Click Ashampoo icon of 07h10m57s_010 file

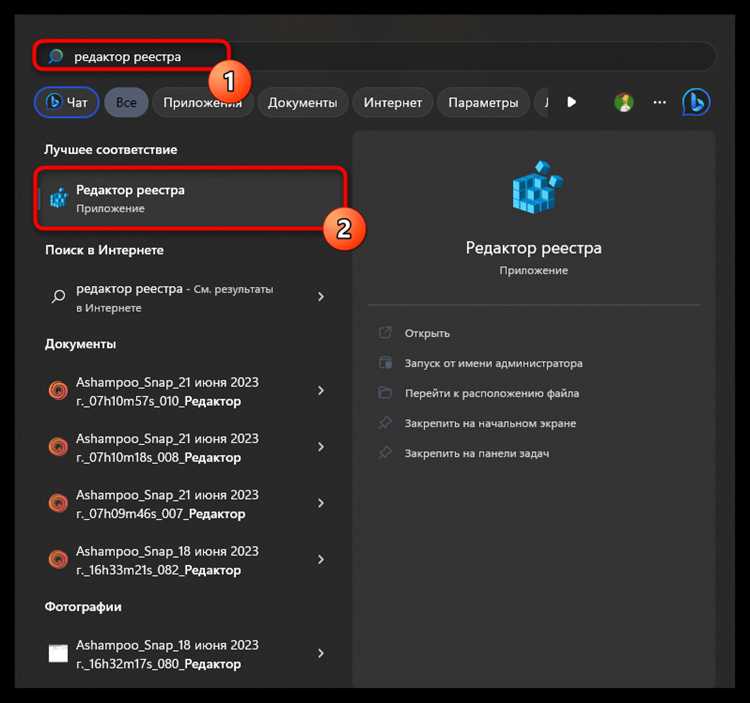pos(58,390)
